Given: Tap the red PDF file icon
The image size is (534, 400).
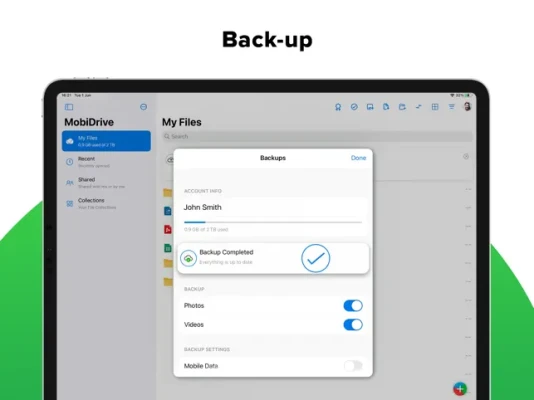Looking at the screenshot, I should pos(168,229).
